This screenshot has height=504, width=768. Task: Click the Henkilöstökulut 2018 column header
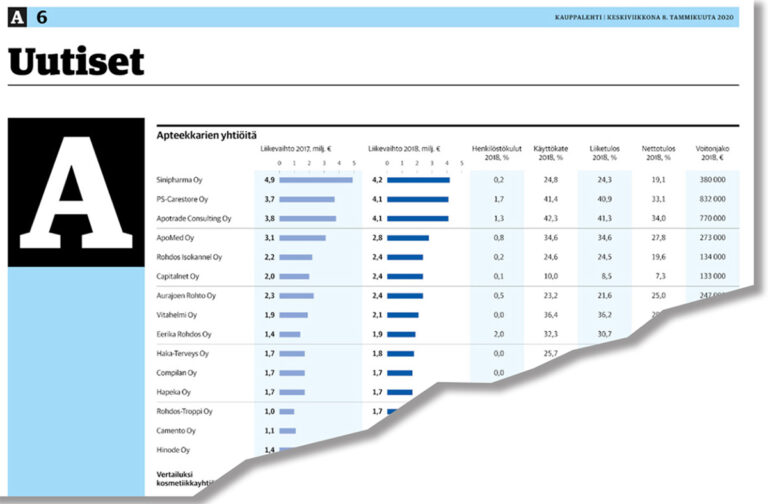click(497, 153)
